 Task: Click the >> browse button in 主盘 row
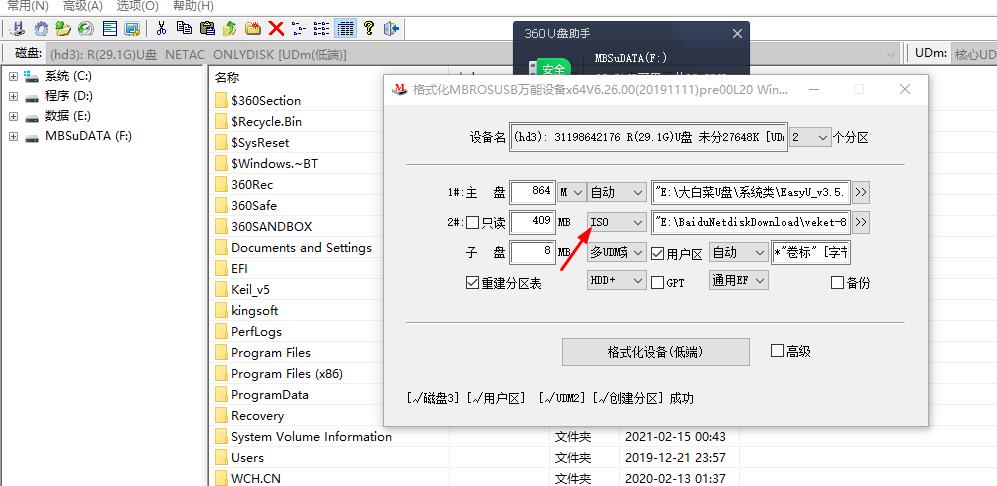tap(860, 191)
